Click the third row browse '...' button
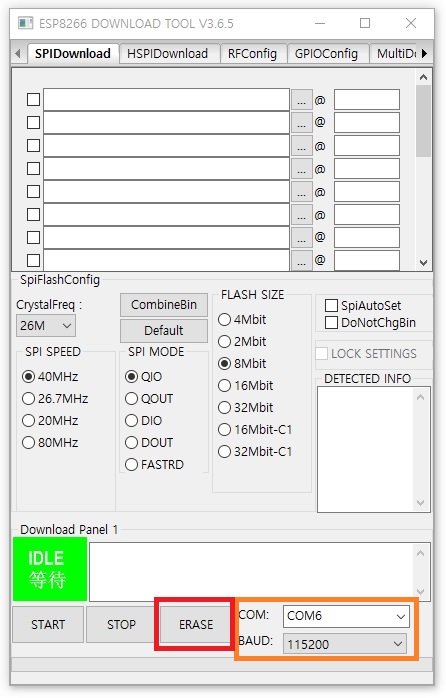This screenshot has height=698, width=446. click(x=302, y=146)
